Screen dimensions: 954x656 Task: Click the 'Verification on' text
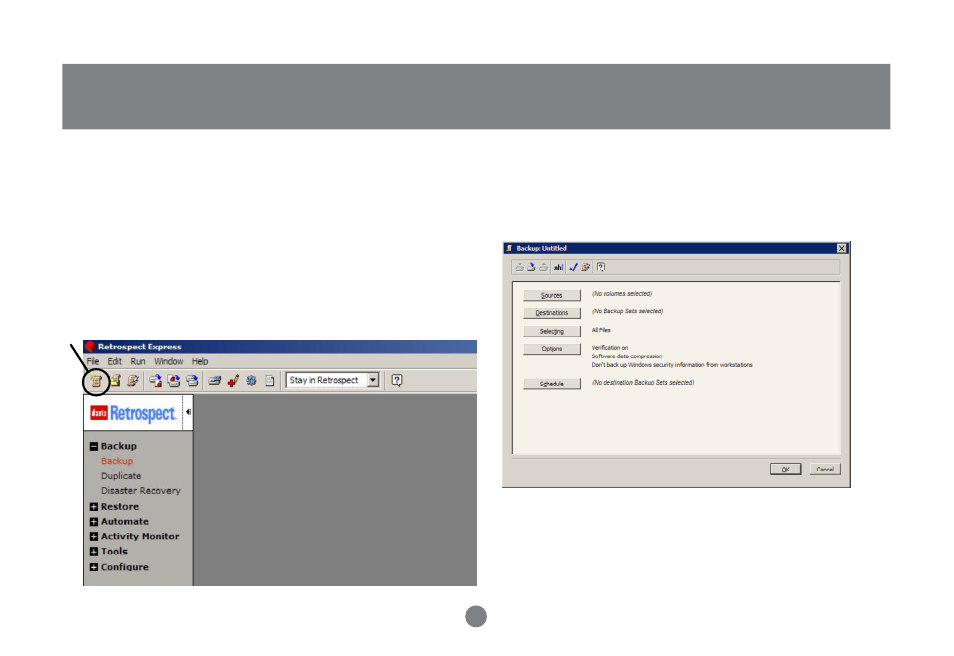(610, 347)
